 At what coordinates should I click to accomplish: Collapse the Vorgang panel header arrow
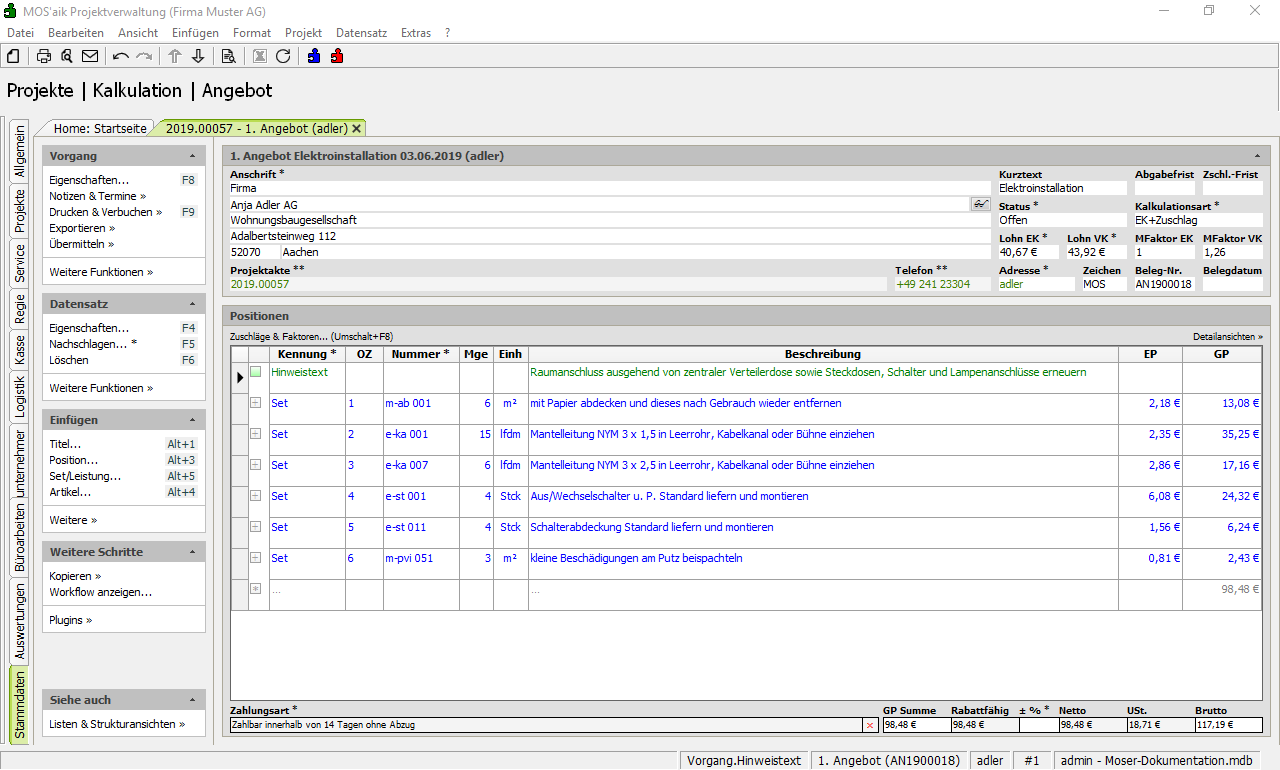tap(192, 156)
